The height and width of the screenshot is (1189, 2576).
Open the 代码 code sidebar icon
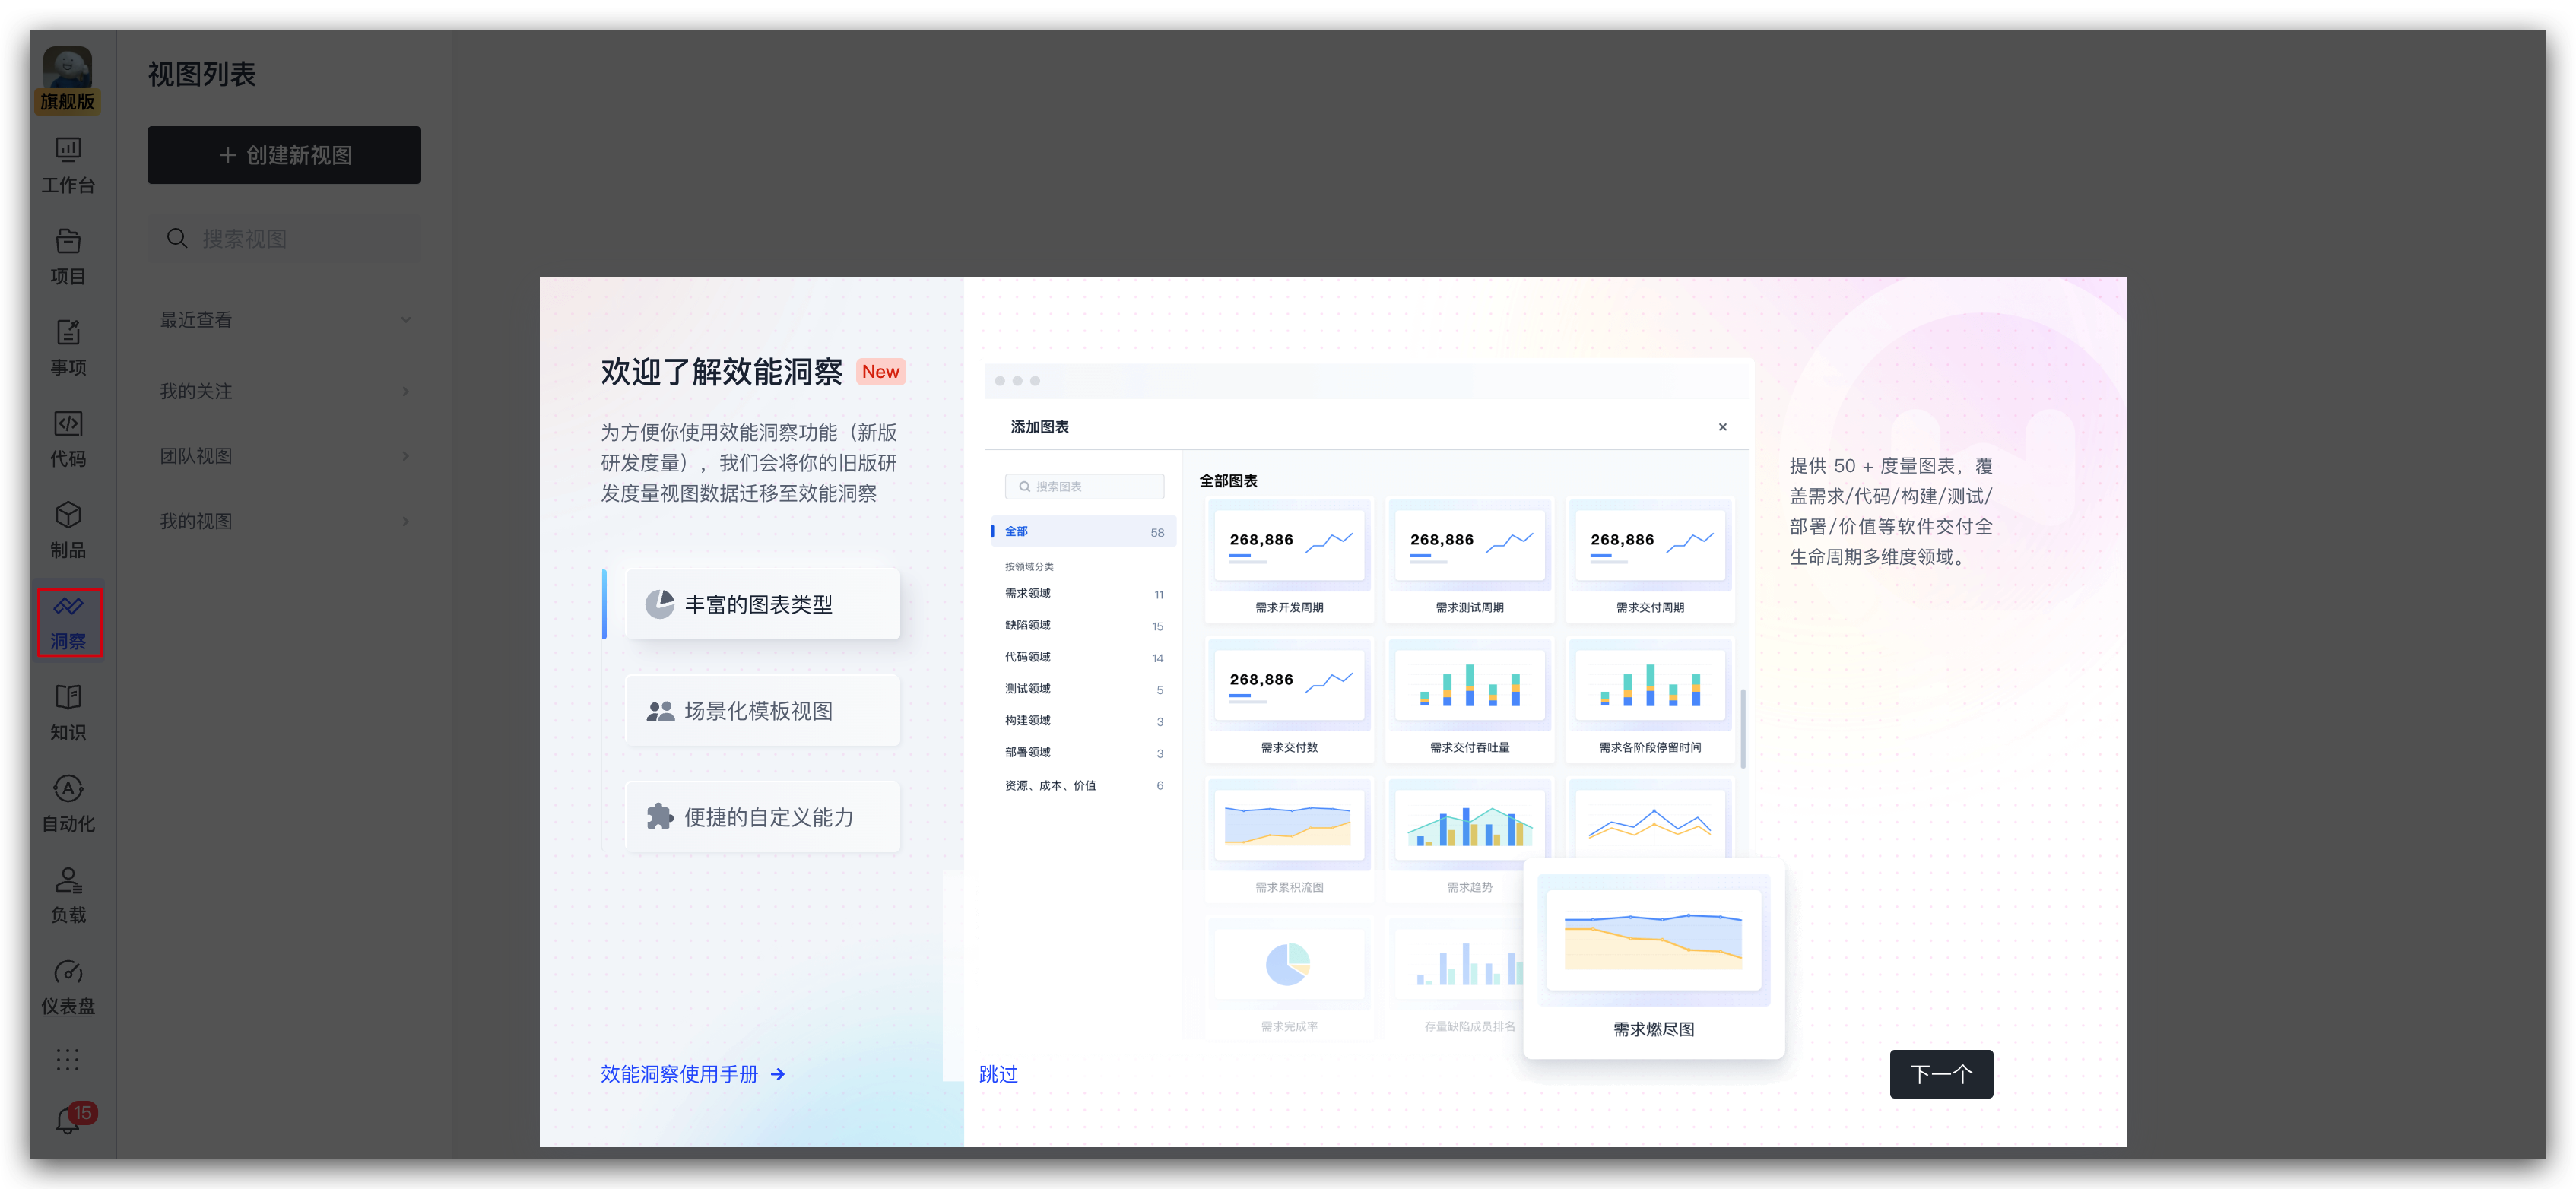(x=68, y=439)
